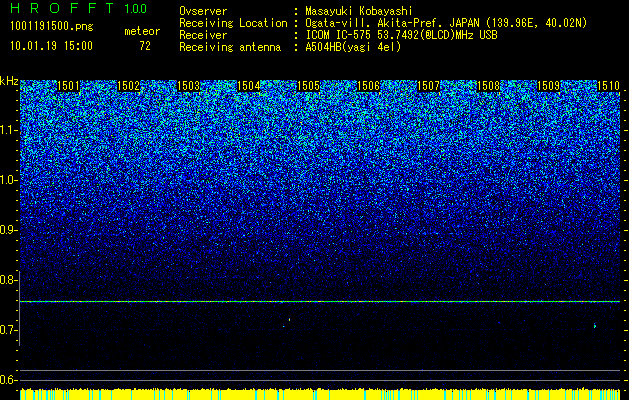Image resolution: width=629 pixels, height=400 pixels.
Task: Click the meteor count value 72
Action: pos(145,46)
